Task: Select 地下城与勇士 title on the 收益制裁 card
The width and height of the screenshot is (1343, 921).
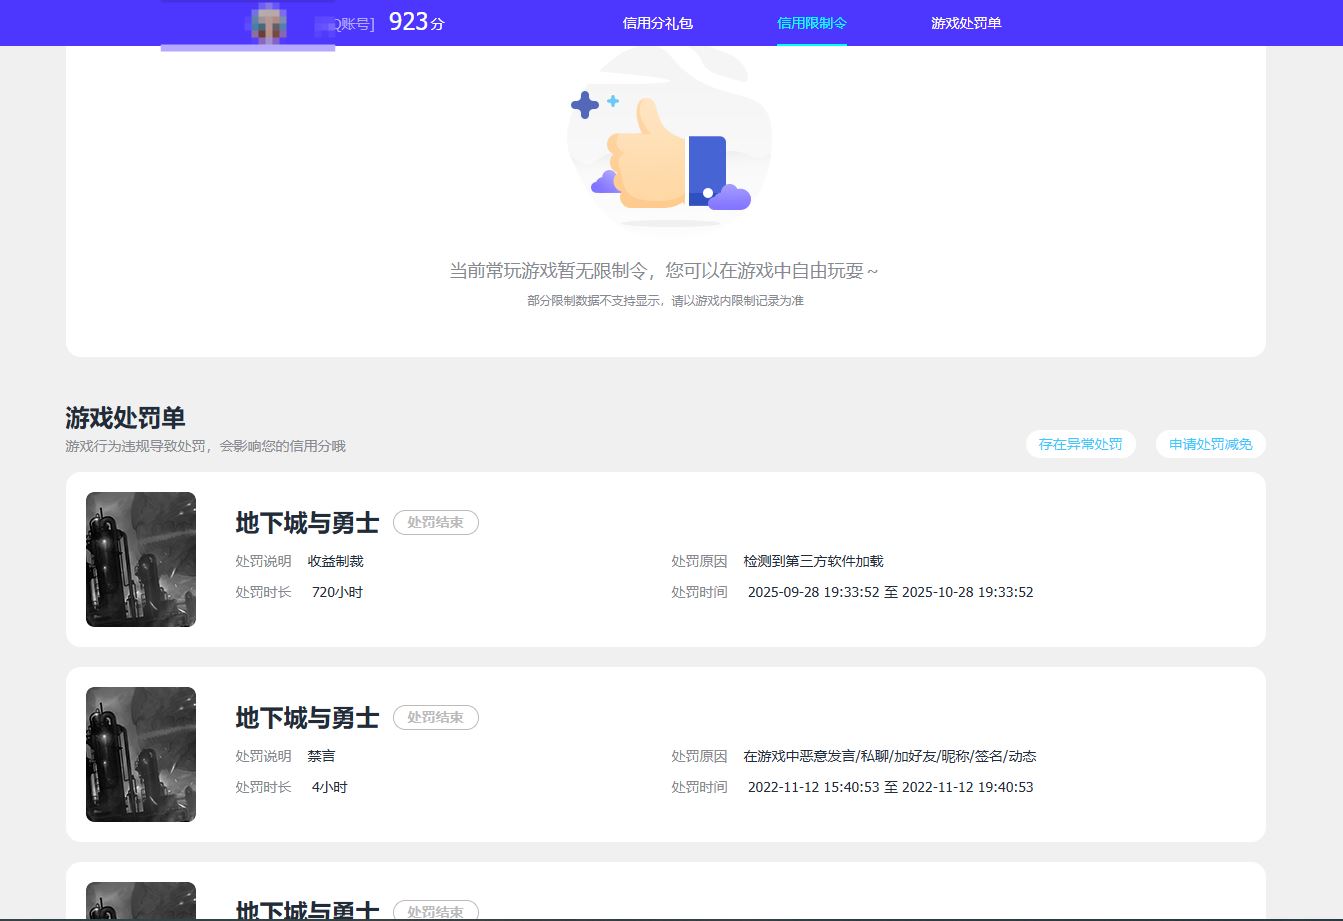Action: tap(307, 523)
